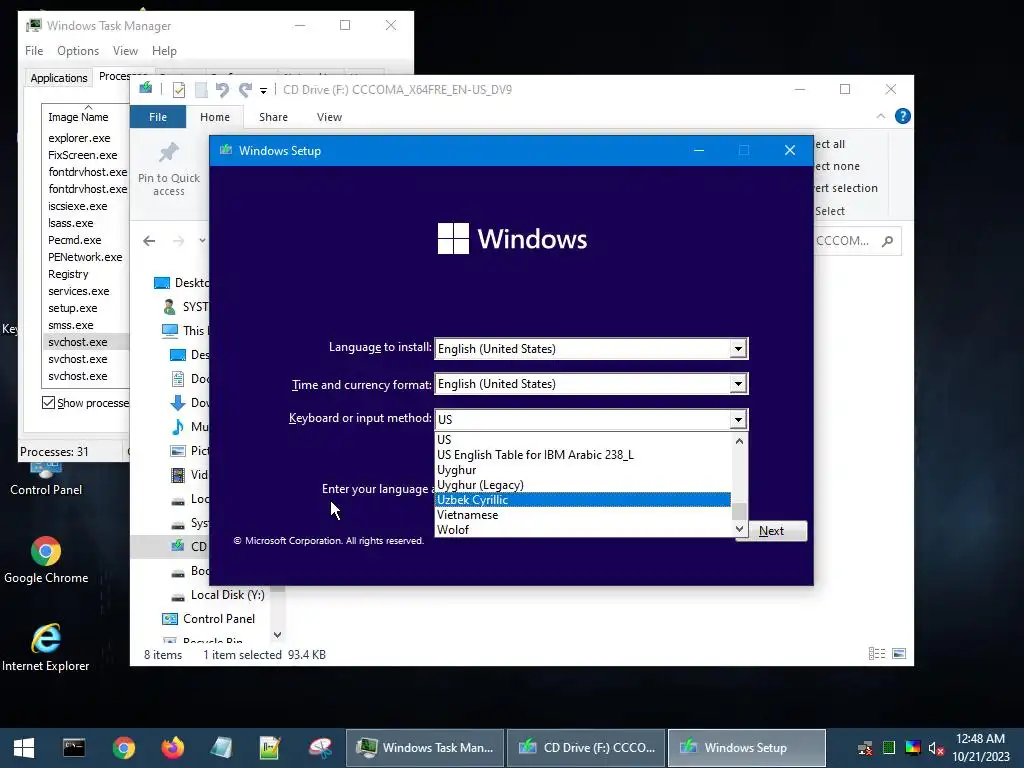The height and width of the screenshot is (768, 1024).
Task: Collapse the Keyboard or input method dropdown
Action: 738,419
